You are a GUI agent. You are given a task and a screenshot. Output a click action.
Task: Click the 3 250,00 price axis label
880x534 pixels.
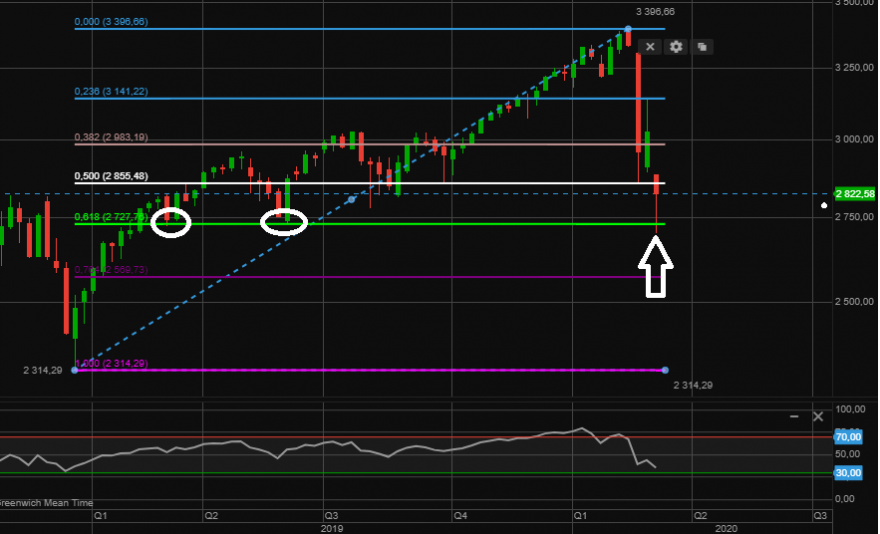click(854, 67)
